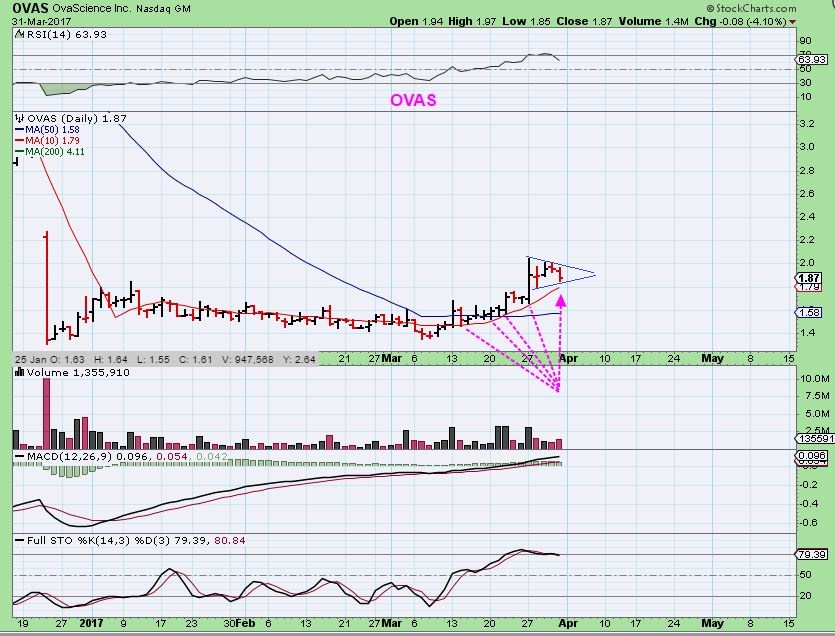Click the Nasdaq GM exchange label
The width and height of the screenshot is (835, 636).
coord(163,9)
